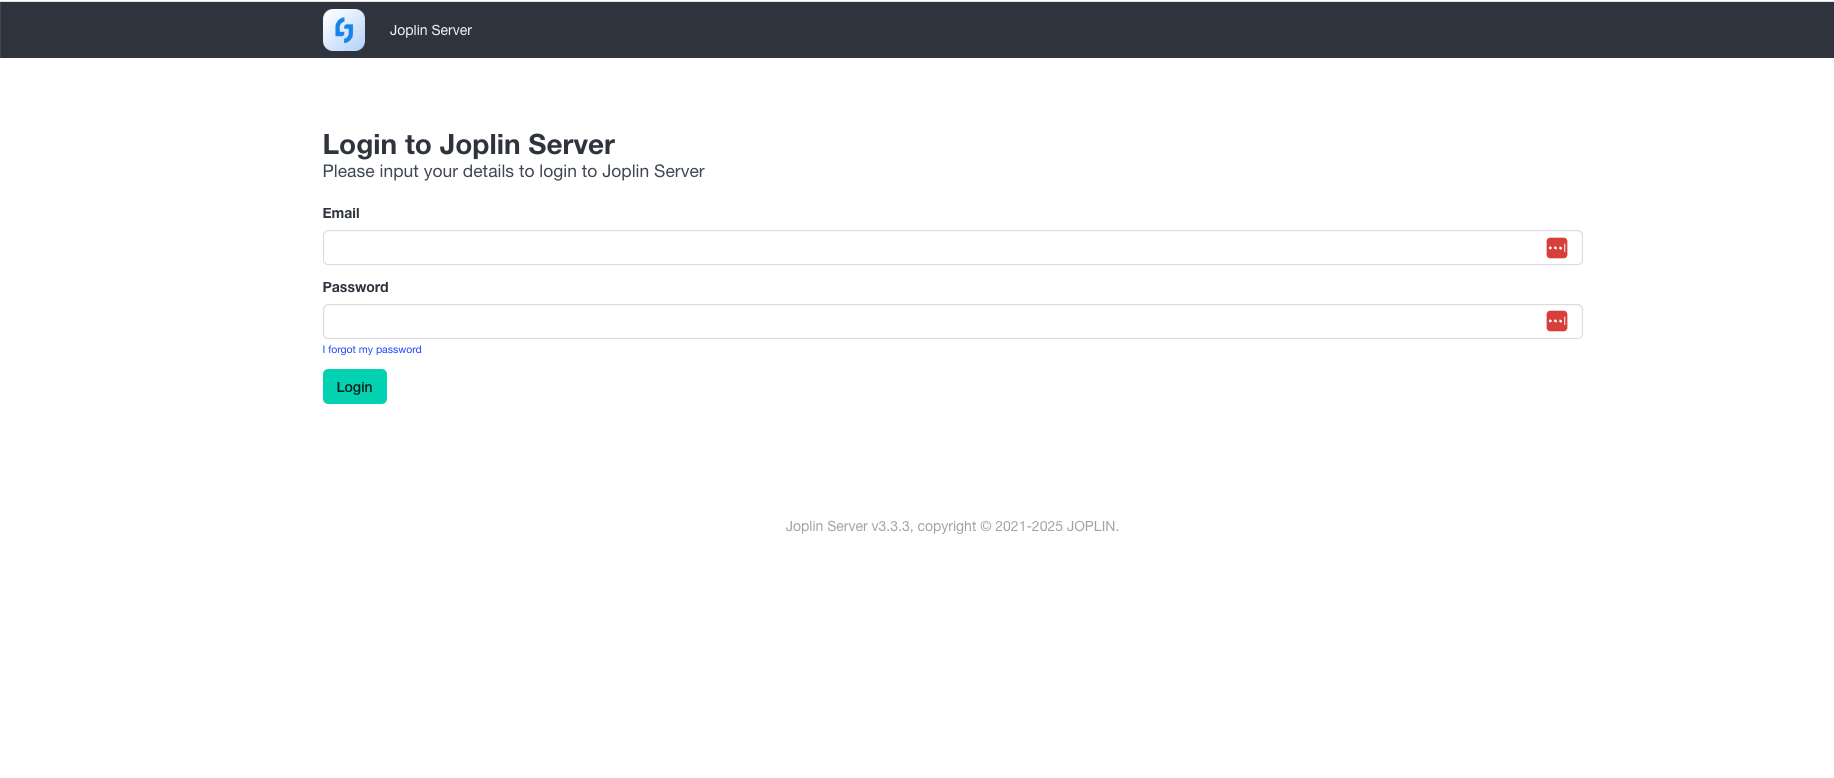Click the Joplin Server v3.3.3 copyright footer

click(x=952, y=526)
